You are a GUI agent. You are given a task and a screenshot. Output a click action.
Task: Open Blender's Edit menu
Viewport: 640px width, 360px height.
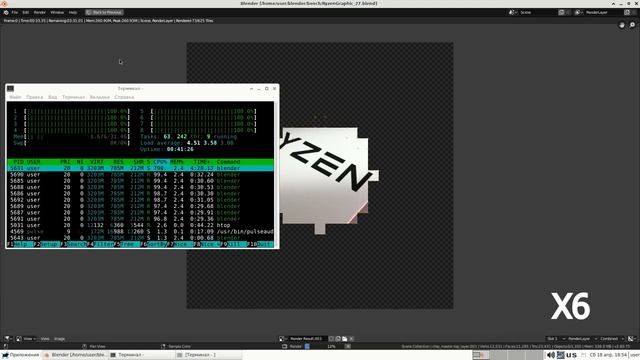coord(26,12)
